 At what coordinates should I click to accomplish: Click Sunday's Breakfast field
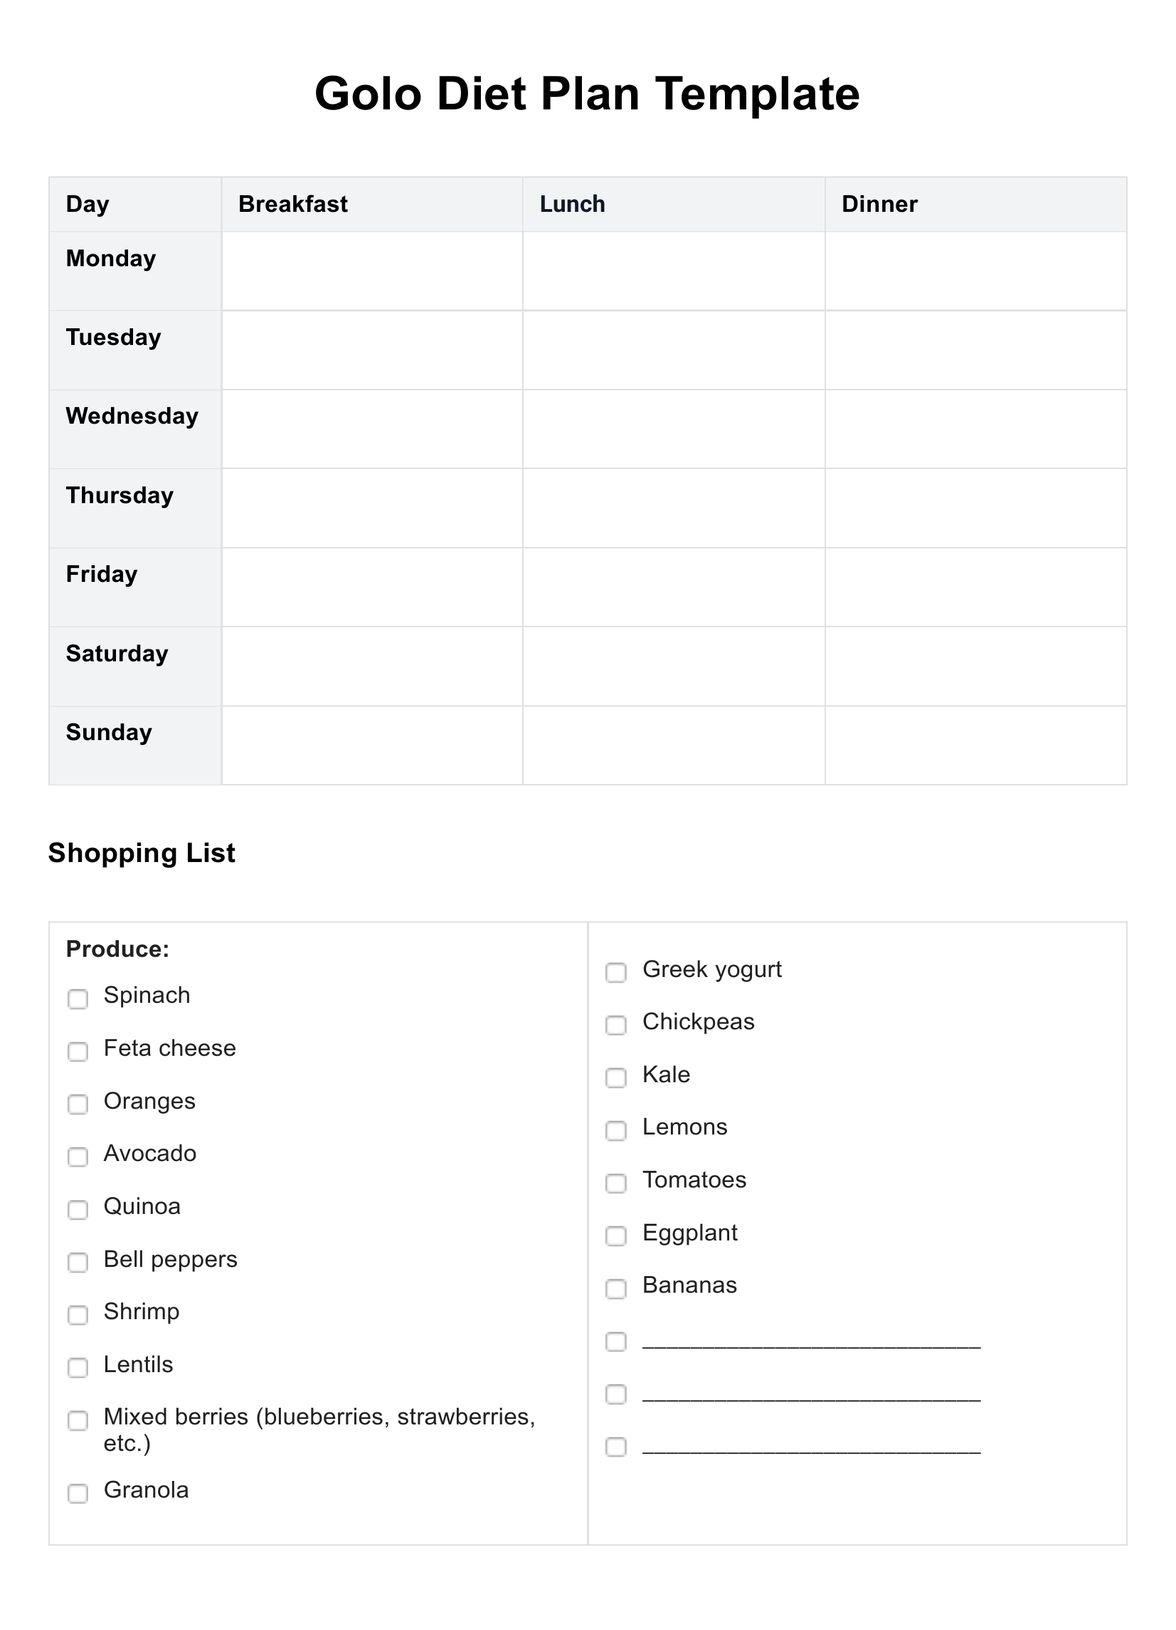click(x=372, y=745)
